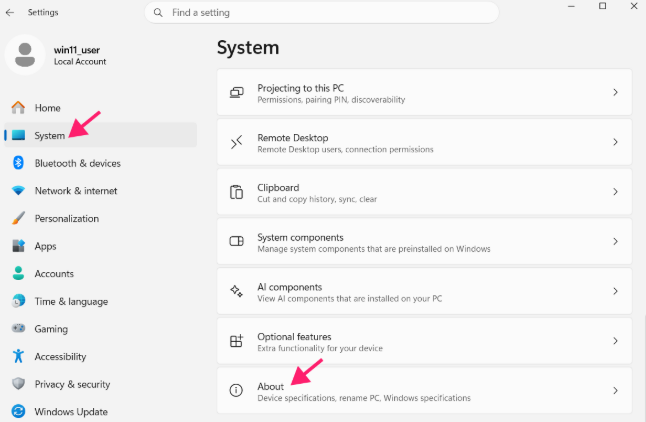
Task: Click the System monitor icon
Action: [x=19, y=135]
